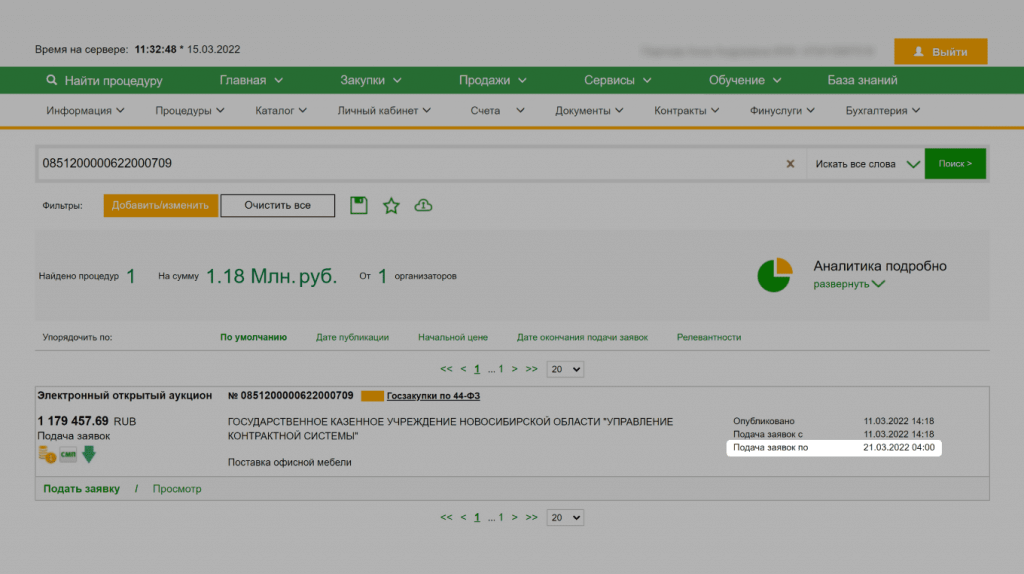
Task: Open the 'Закупки' menu
Action: 370,80
